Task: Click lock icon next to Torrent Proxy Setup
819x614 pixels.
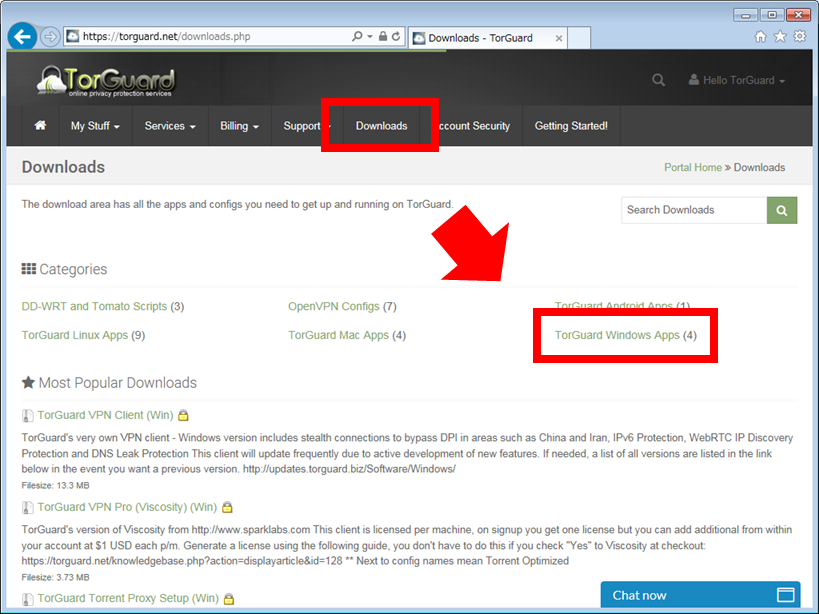Action: click(x=229, y=599)
